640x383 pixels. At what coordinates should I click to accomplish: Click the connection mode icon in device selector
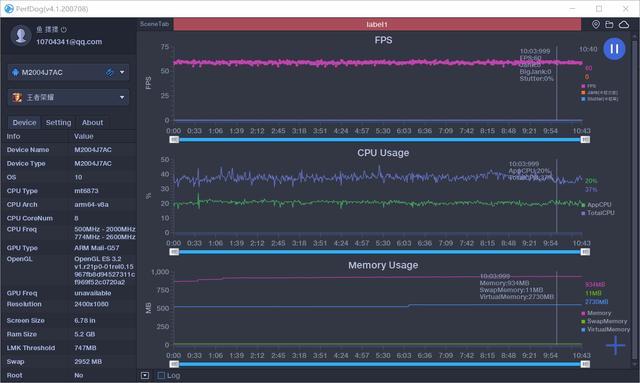tap(109, 72)
